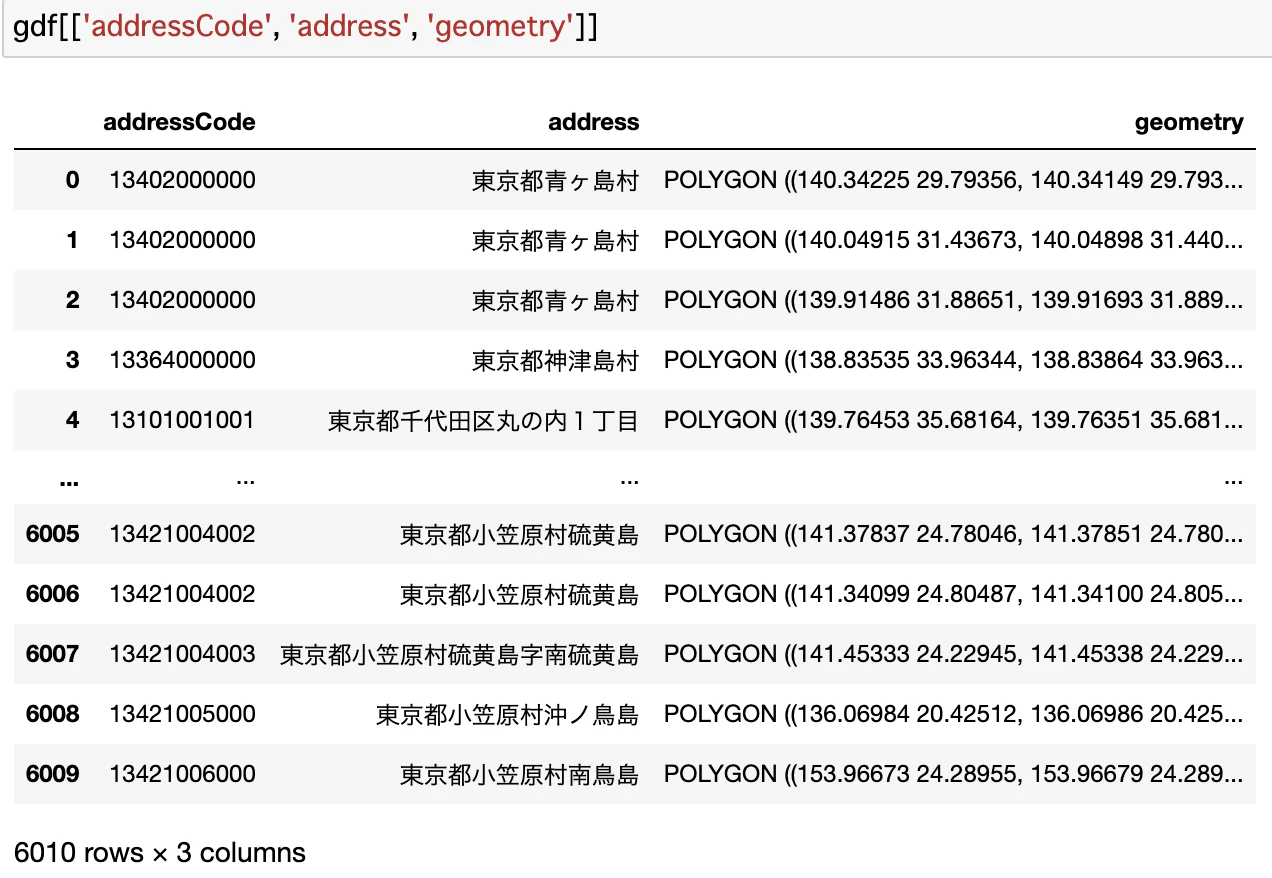This screenshot has width=1272, height=878.
Task: Click geometry POLYGON ((139.91486 31.88651
Action: point(954,300)
